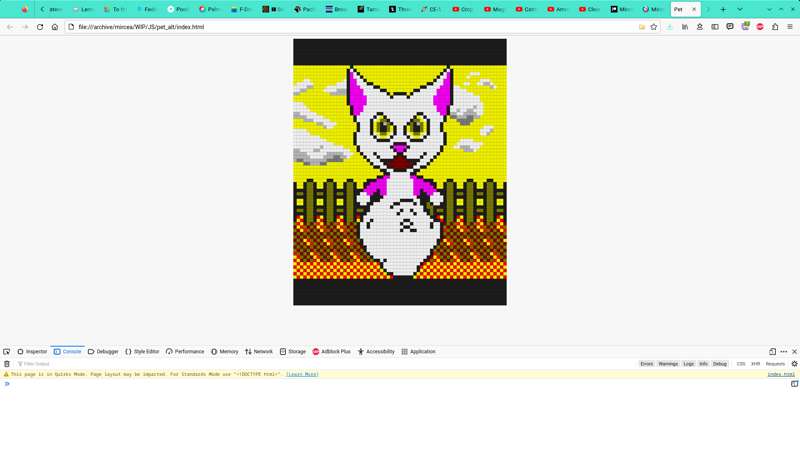Switch to the Storage tab
Viewport: 800px width, 450px height.
[x=293, y=352]
